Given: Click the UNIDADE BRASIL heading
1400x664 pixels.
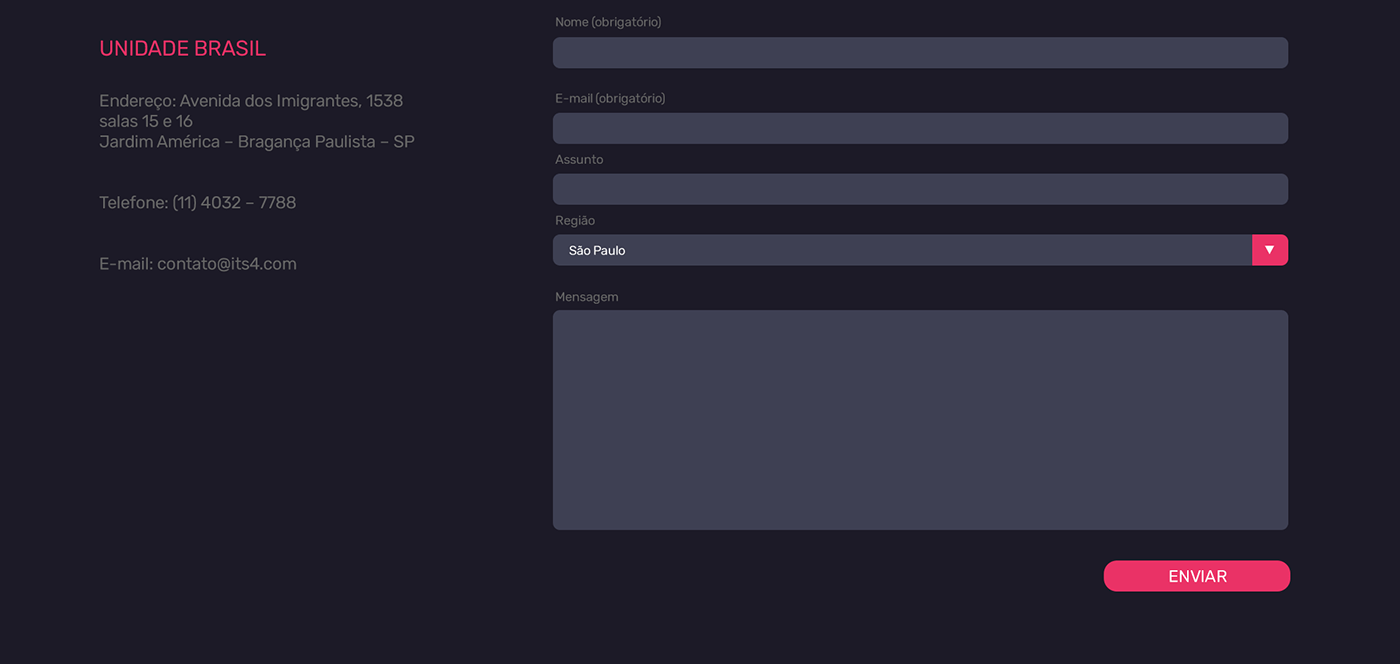Looking at the screenshot, I should tap(182, 49).
